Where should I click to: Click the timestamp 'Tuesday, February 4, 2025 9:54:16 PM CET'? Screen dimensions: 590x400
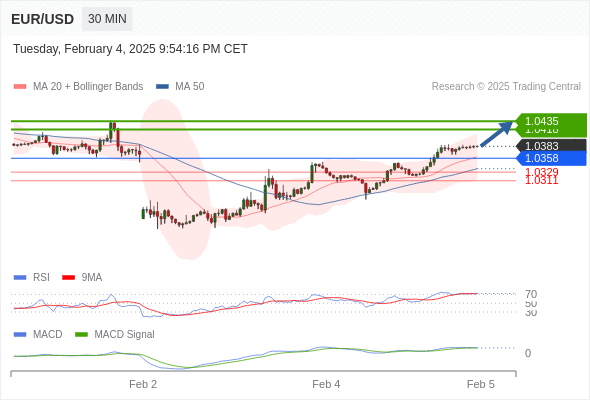click(130, 49)
